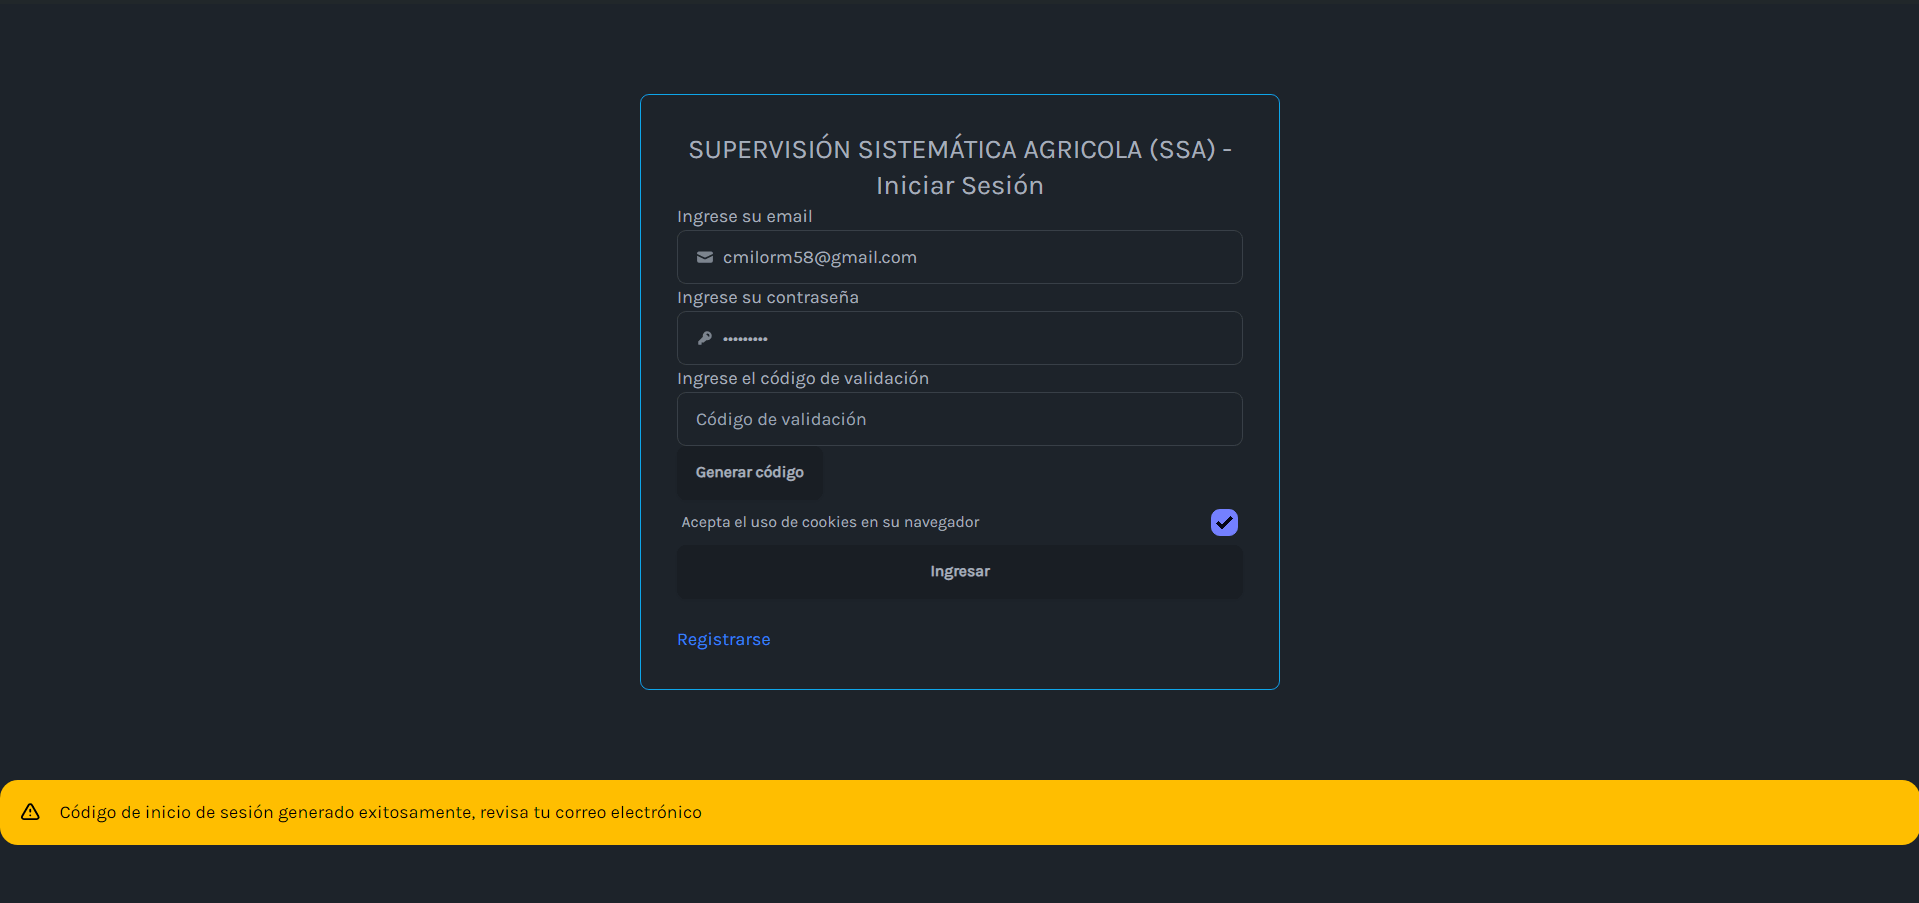Screen dimensions: 1919x903
Task: Click 'Acepta el uso de cookies' text
Action: [x=830, y=522]
